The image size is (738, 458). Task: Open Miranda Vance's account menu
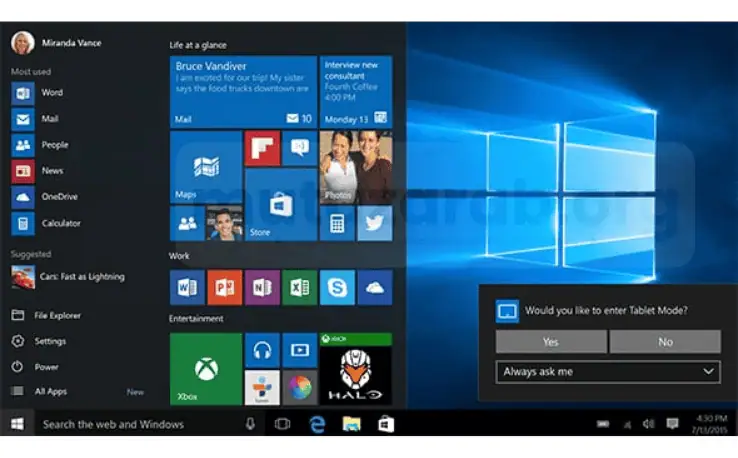(x=56, y=43)
